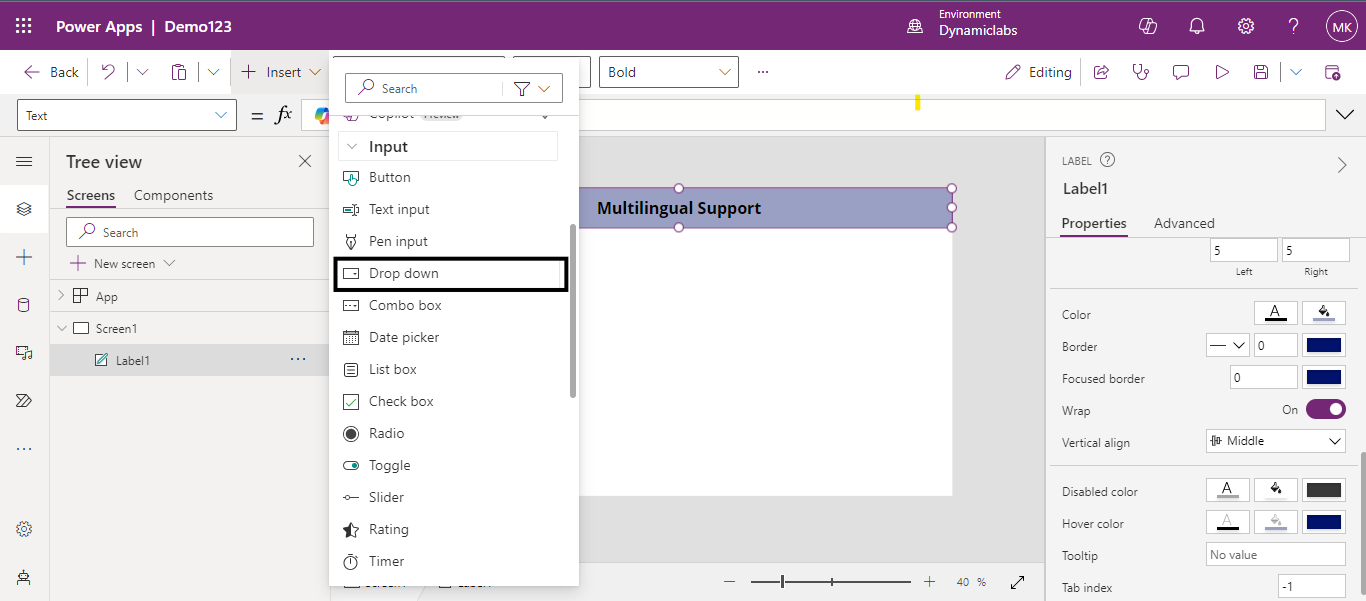
Task: Expand the App tree node
Action: click(x=61, y=296)
